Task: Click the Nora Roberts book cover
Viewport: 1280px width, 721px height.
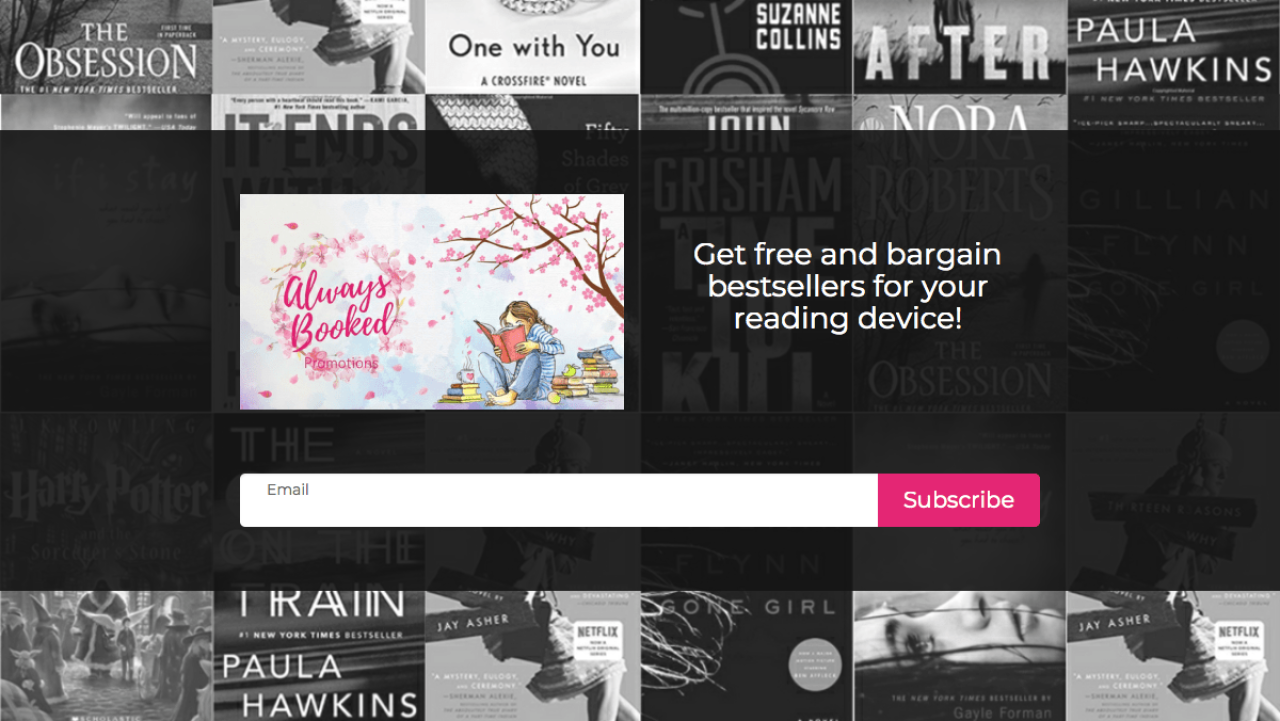Action: click(x=959, y=253)
